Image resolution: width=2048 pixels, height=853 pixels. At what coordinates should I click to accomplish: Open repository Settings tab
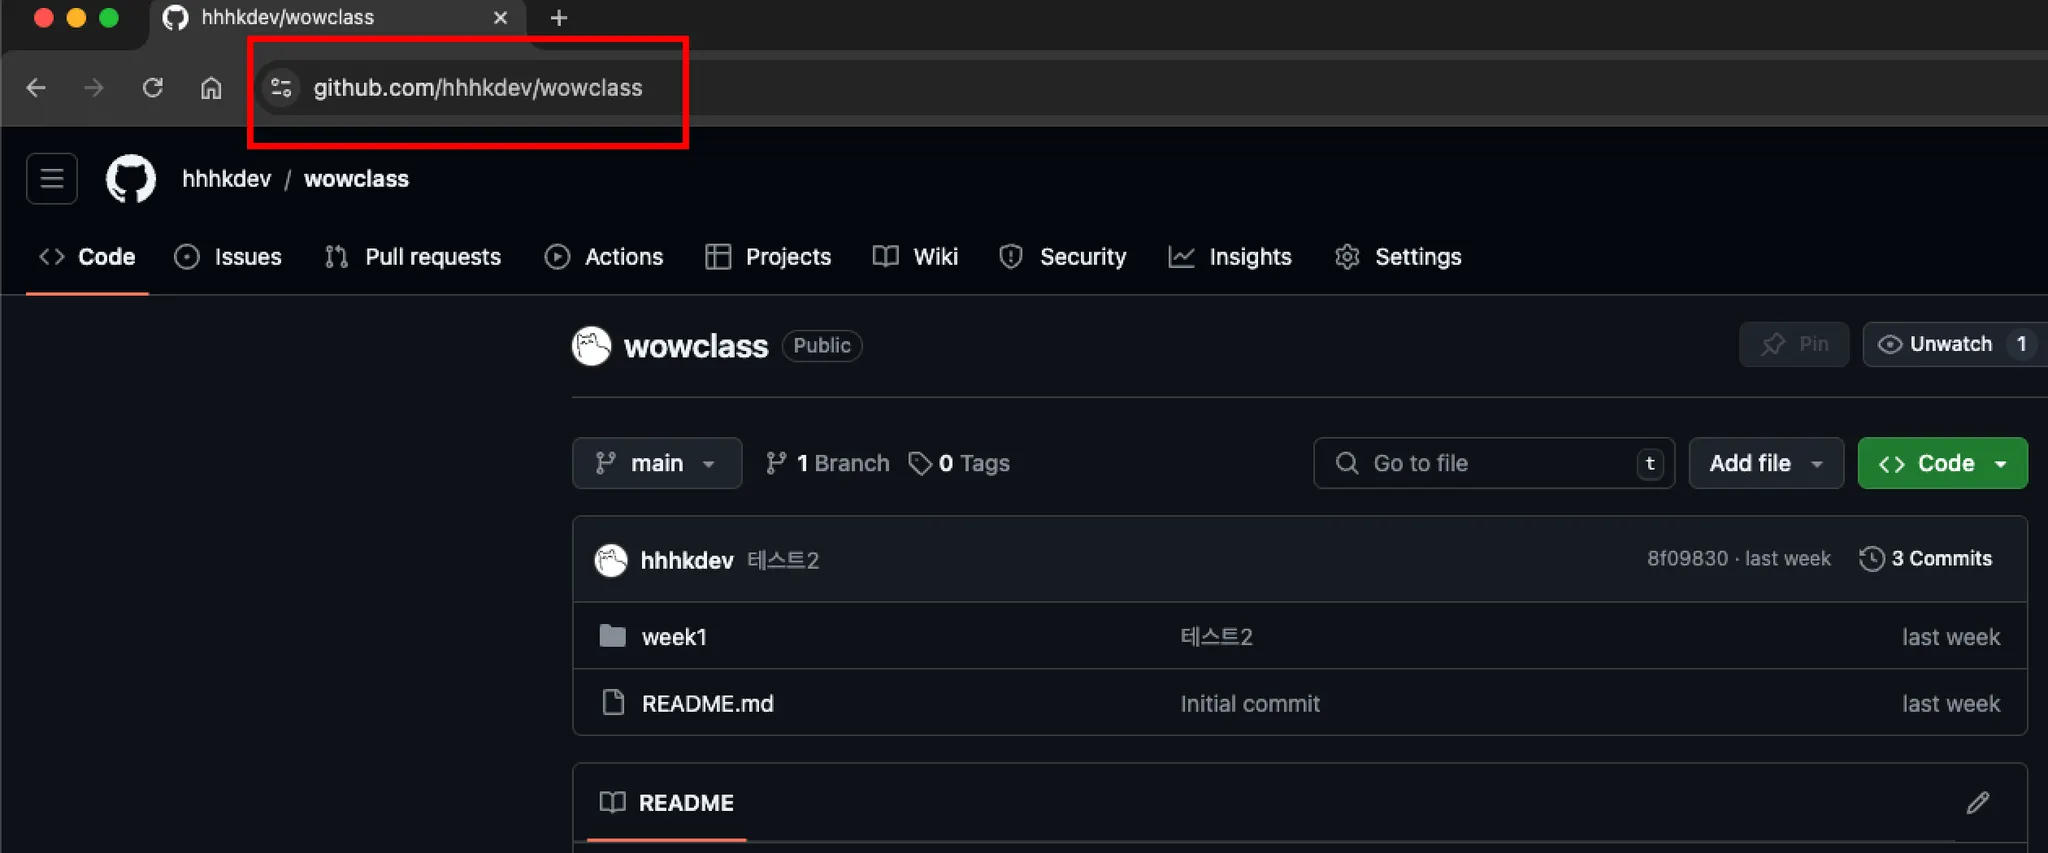pos(1398,257)
